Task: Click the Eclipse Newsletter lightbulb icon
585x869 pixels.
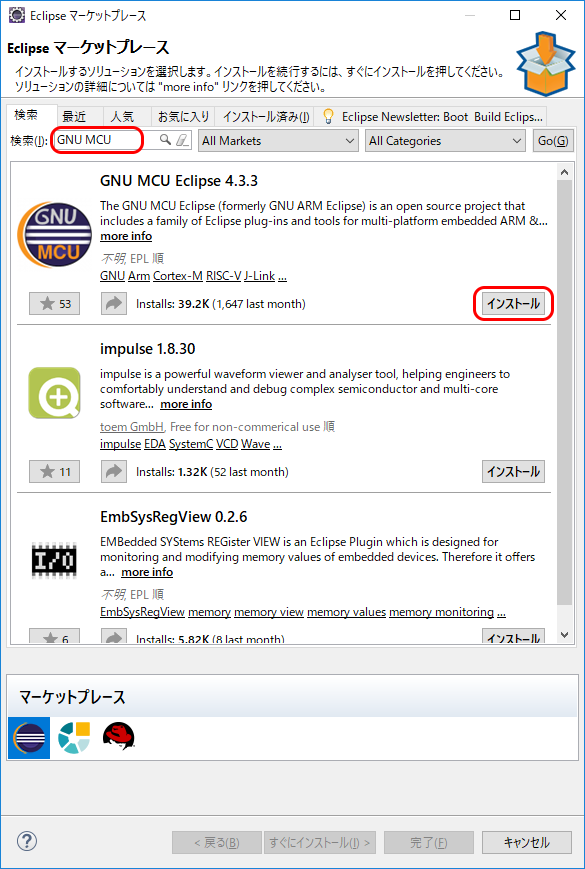Action: (x=329, y=116)
